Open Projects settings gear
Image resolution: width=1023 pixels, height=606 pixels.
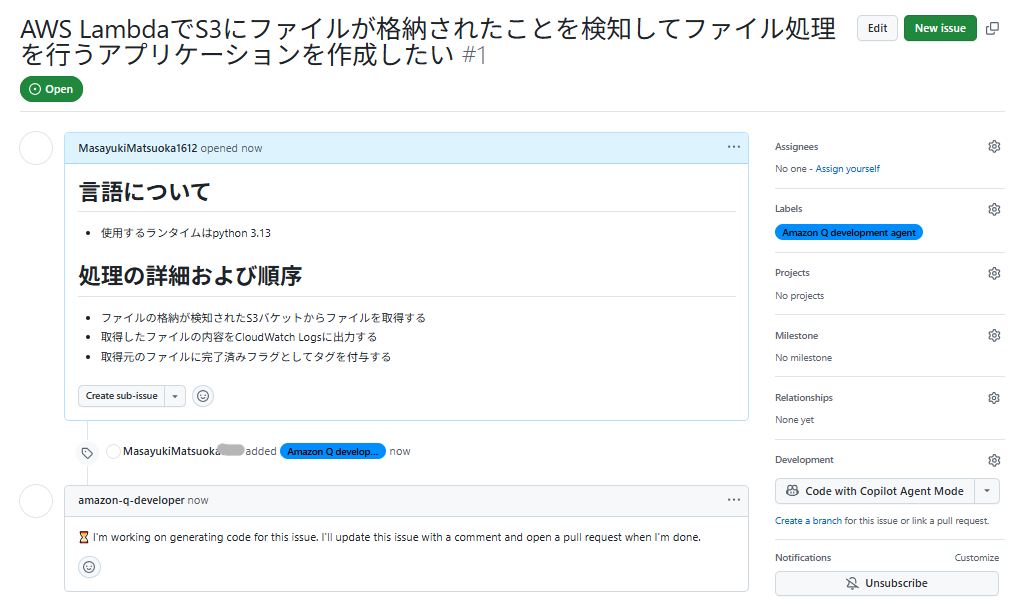point(994,273)
